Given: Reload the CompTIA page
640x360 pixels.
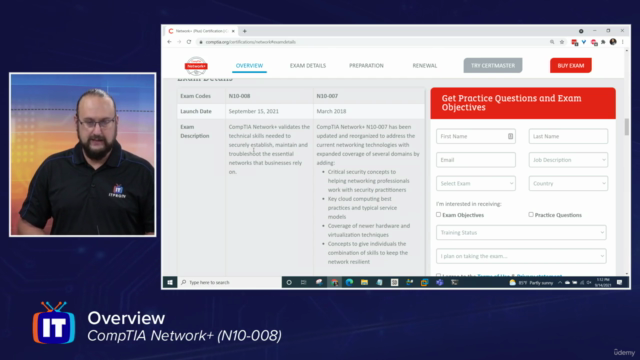Looking at the screenshot, I should click(x=189, y=42).
